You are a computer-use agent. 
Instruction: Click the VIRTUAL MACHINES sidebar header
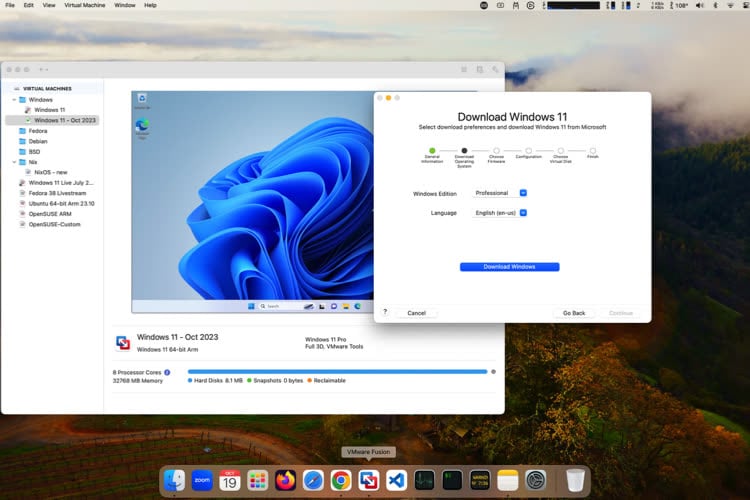tap(47, 89)
